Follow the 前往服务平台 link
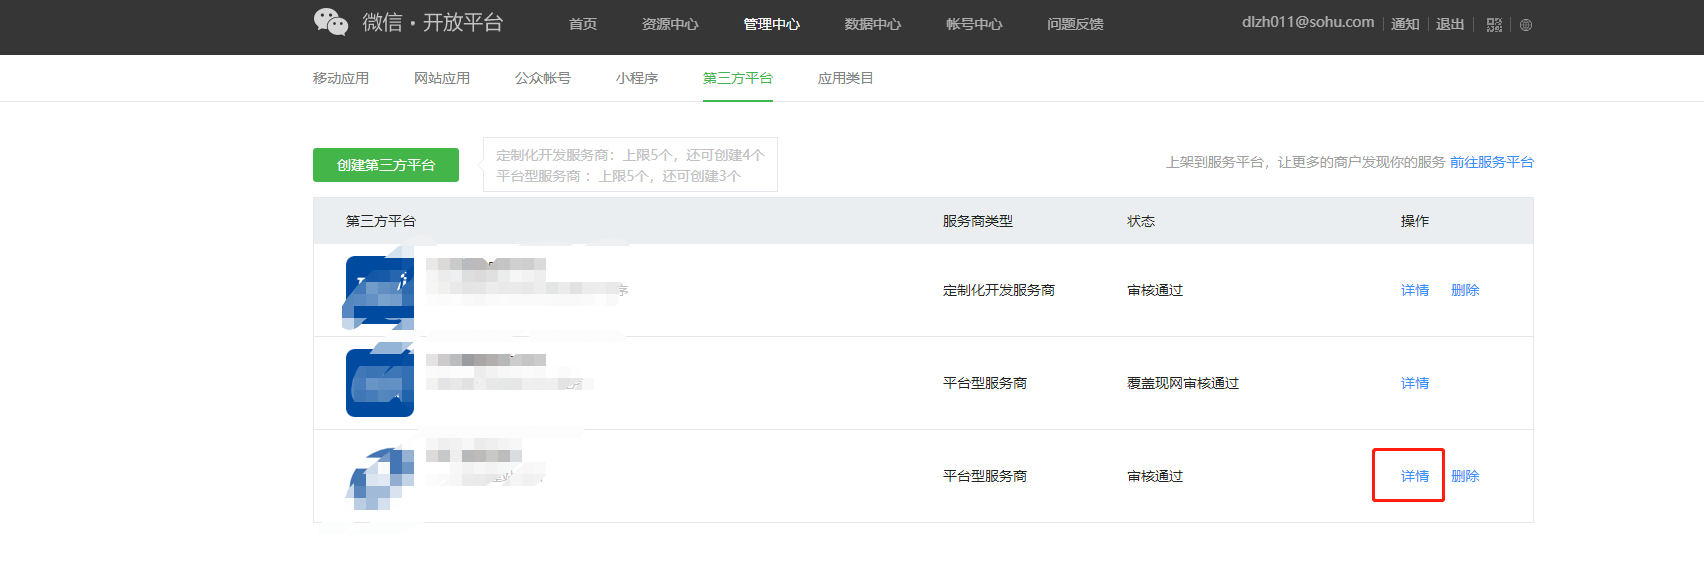 [1491, 162]
